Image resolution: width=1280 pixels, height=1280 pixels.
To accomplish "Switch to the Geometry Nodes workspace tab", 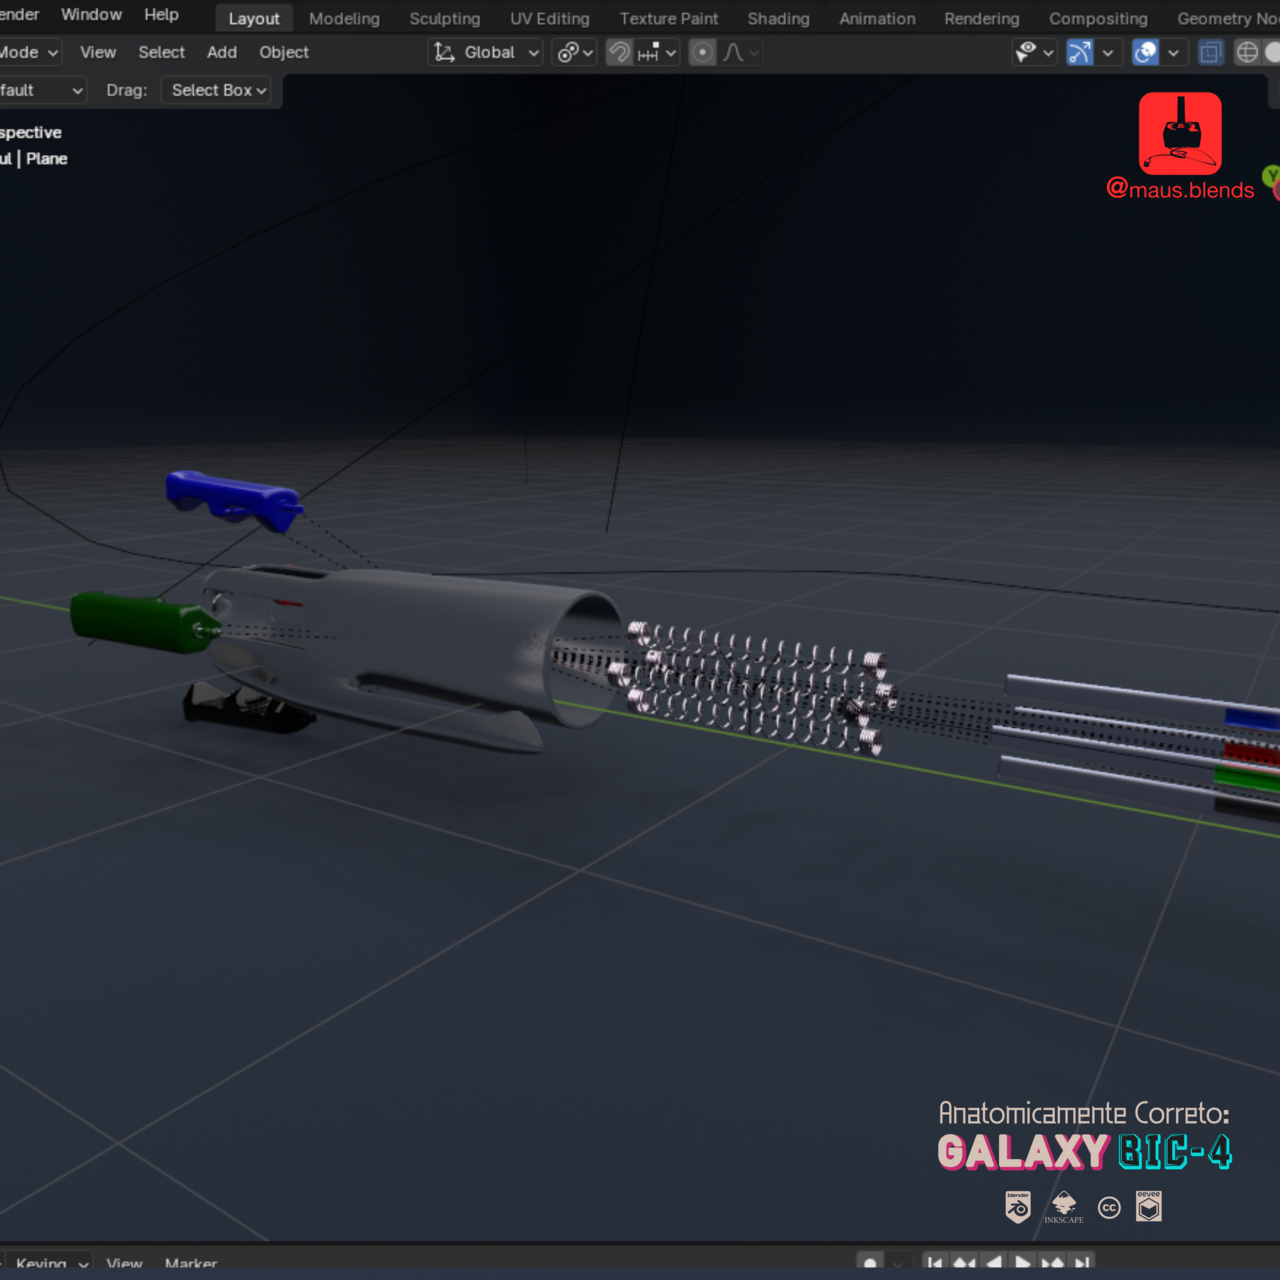I will (1227, 18).
